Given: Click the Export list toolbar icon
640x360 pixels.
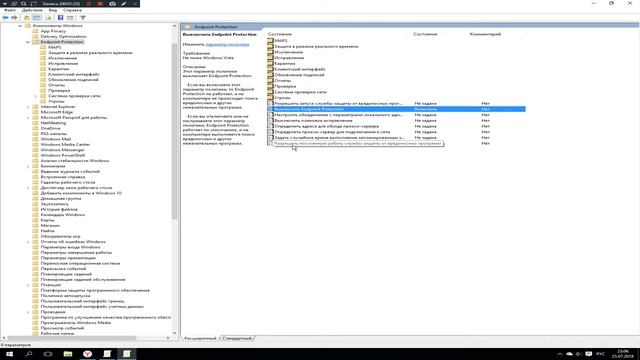Looking at the screenshot, I should coord(49,18).
